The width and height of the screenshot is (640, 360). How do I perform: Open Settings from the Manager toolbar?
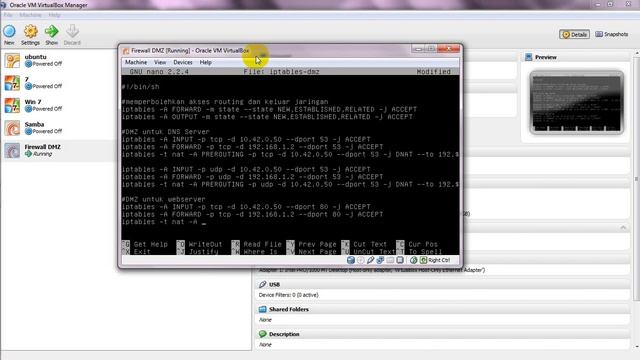pyautogui.click(x=30, y=31)
